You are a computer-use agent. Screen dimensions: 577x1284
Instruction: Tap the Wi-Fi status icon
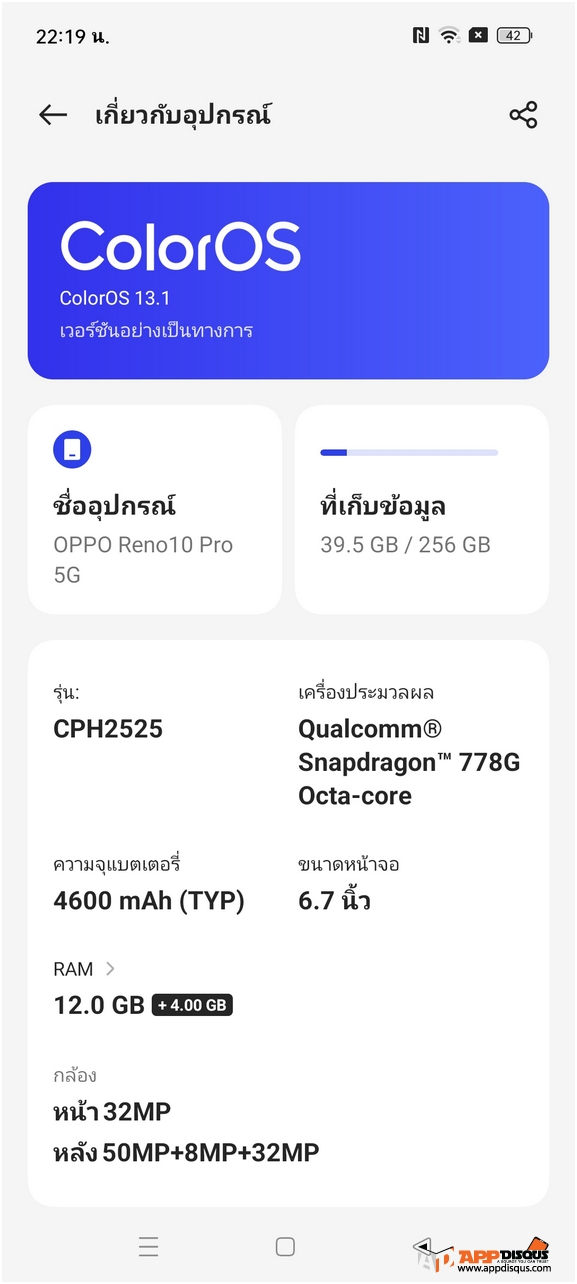[450, 36]
